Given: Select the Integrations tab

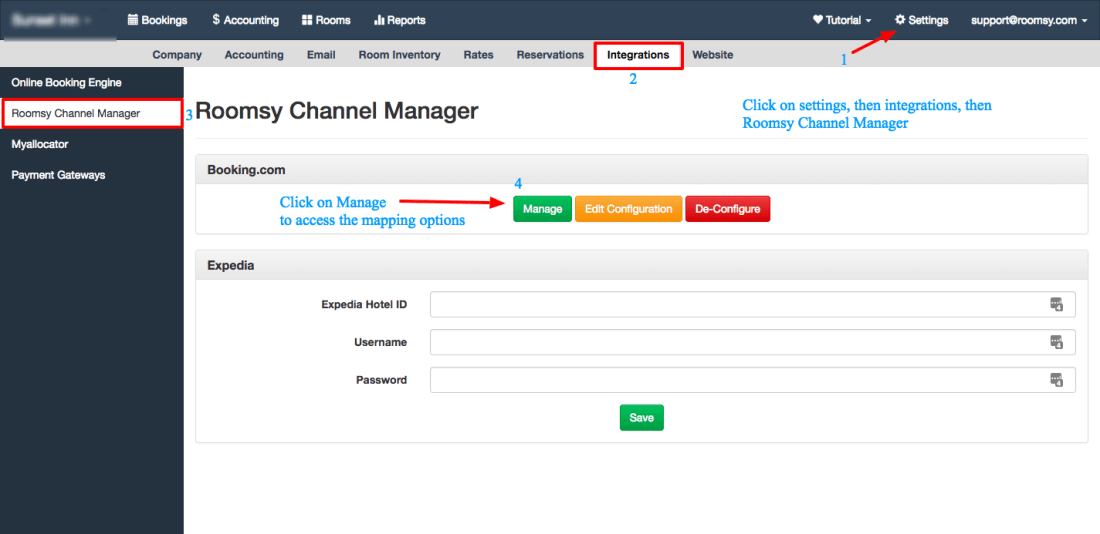Looking at the screenshot, I should [638, 55].
